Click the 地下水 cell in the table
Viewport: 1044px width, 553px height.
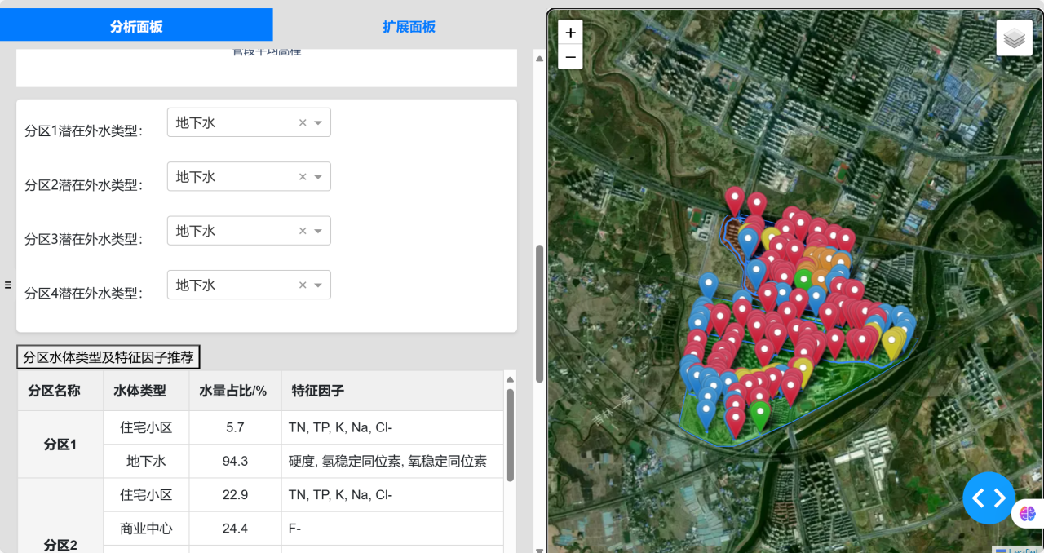(146, 461)
